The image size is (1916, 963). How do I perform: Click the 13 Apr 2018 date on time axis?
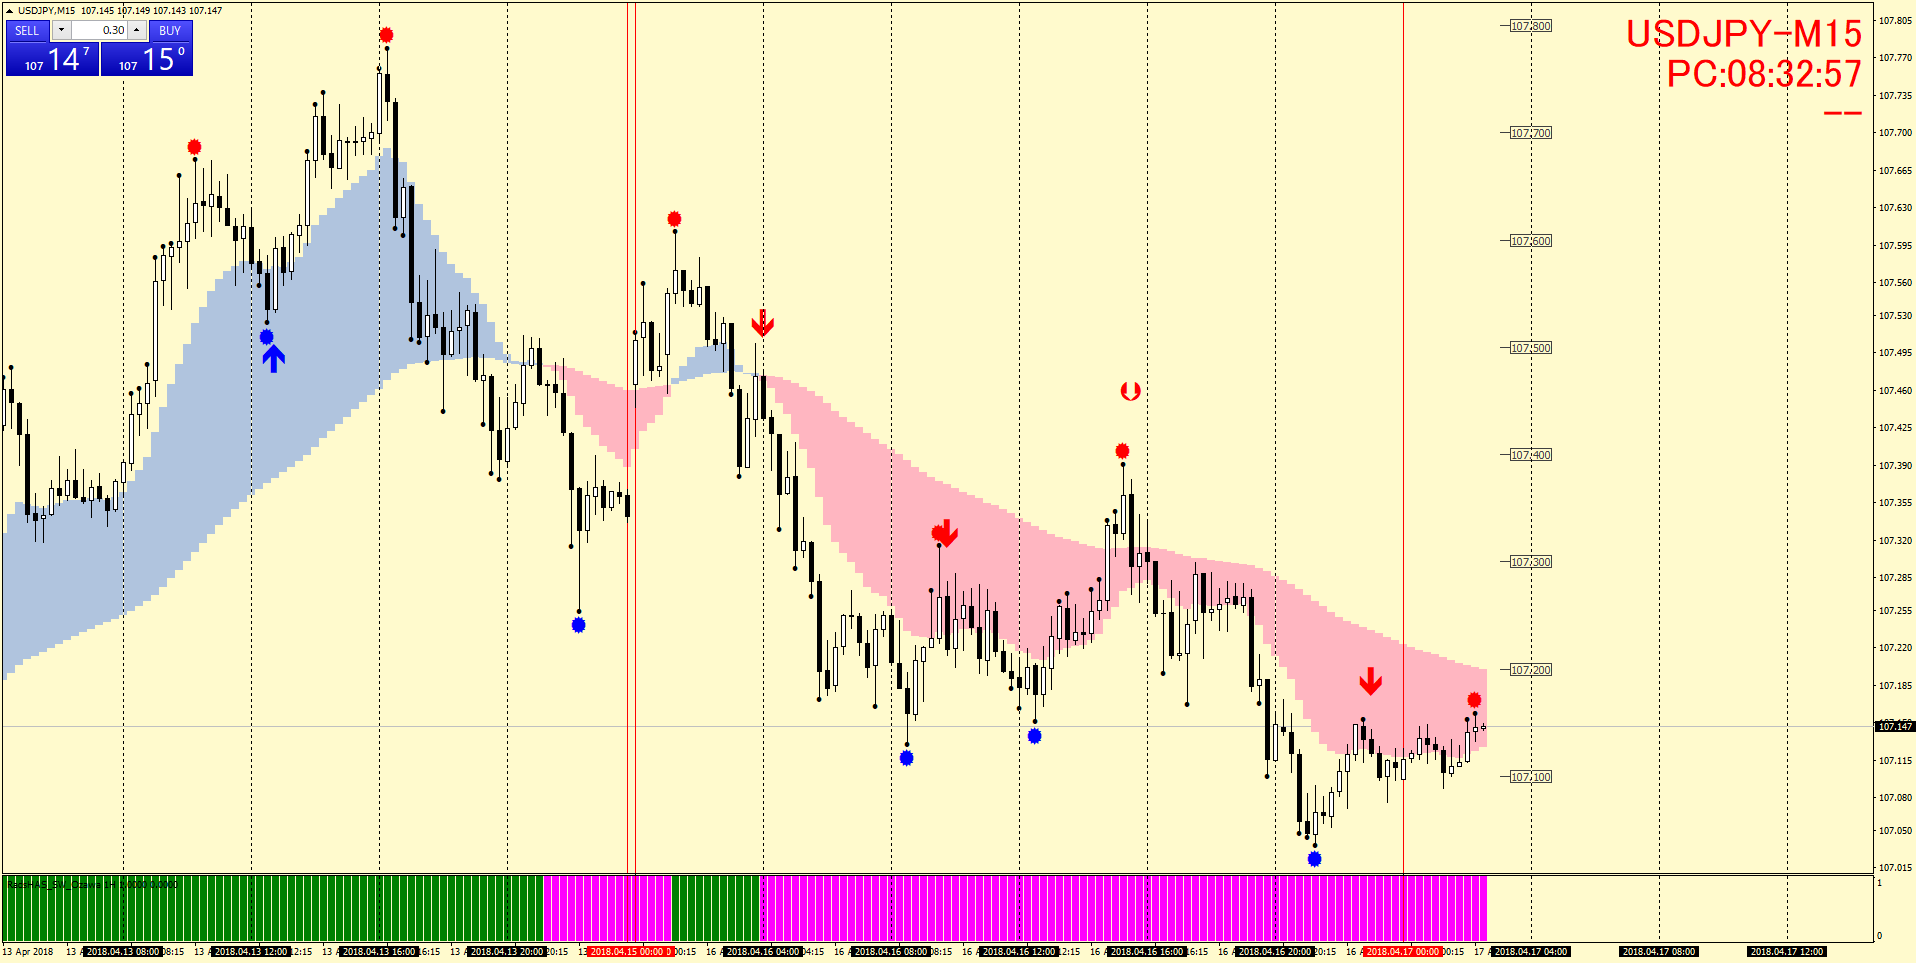pos(28,952)
